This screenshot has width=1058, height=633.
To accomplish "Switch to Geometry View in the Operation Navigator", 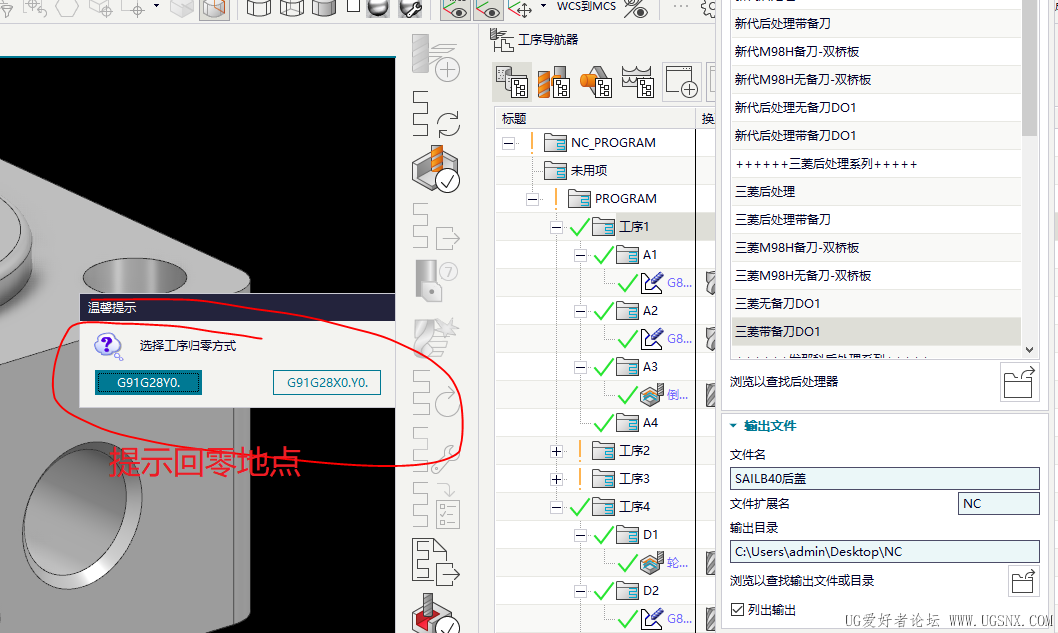I will (x=597, y=82).
